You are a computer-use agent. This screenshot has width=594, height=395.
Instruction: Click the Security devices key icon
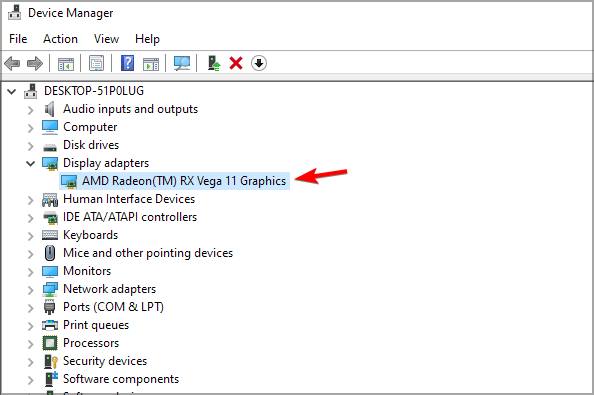pos(51,361)
